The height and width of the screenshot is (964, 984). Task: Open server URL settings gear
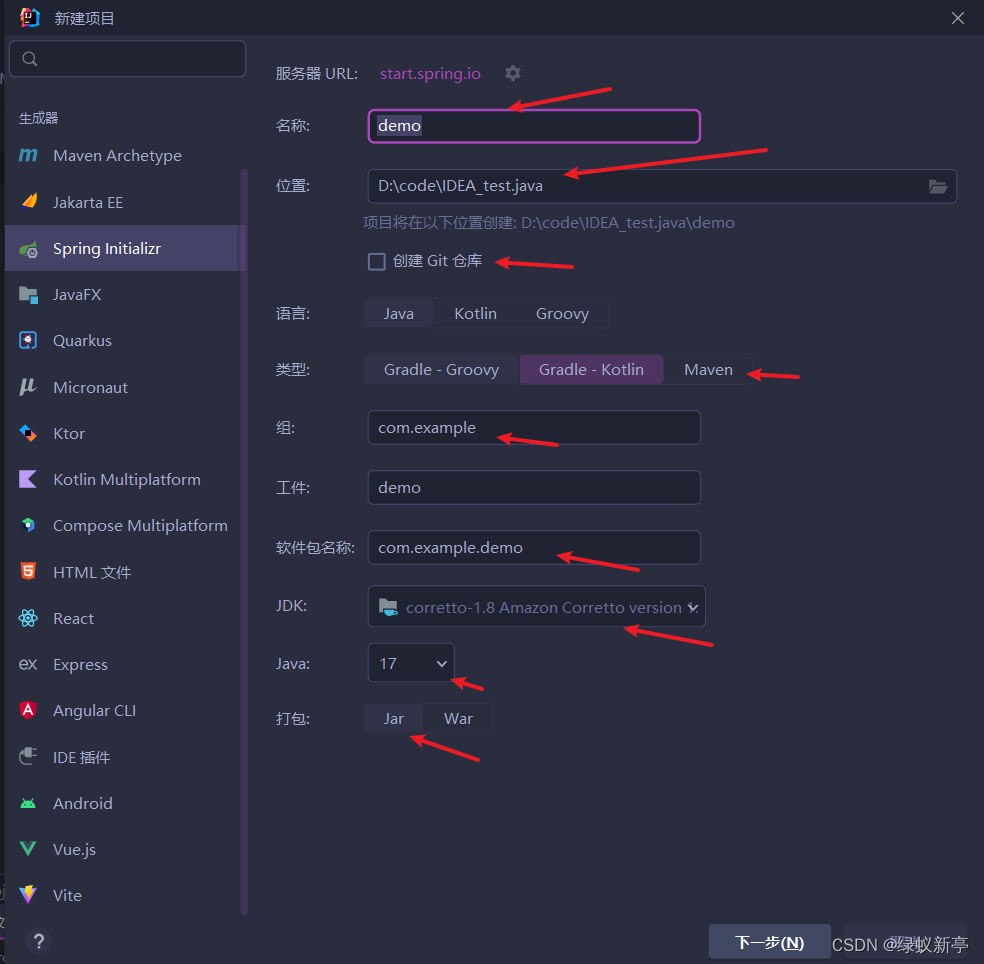[x=513, y=73]
